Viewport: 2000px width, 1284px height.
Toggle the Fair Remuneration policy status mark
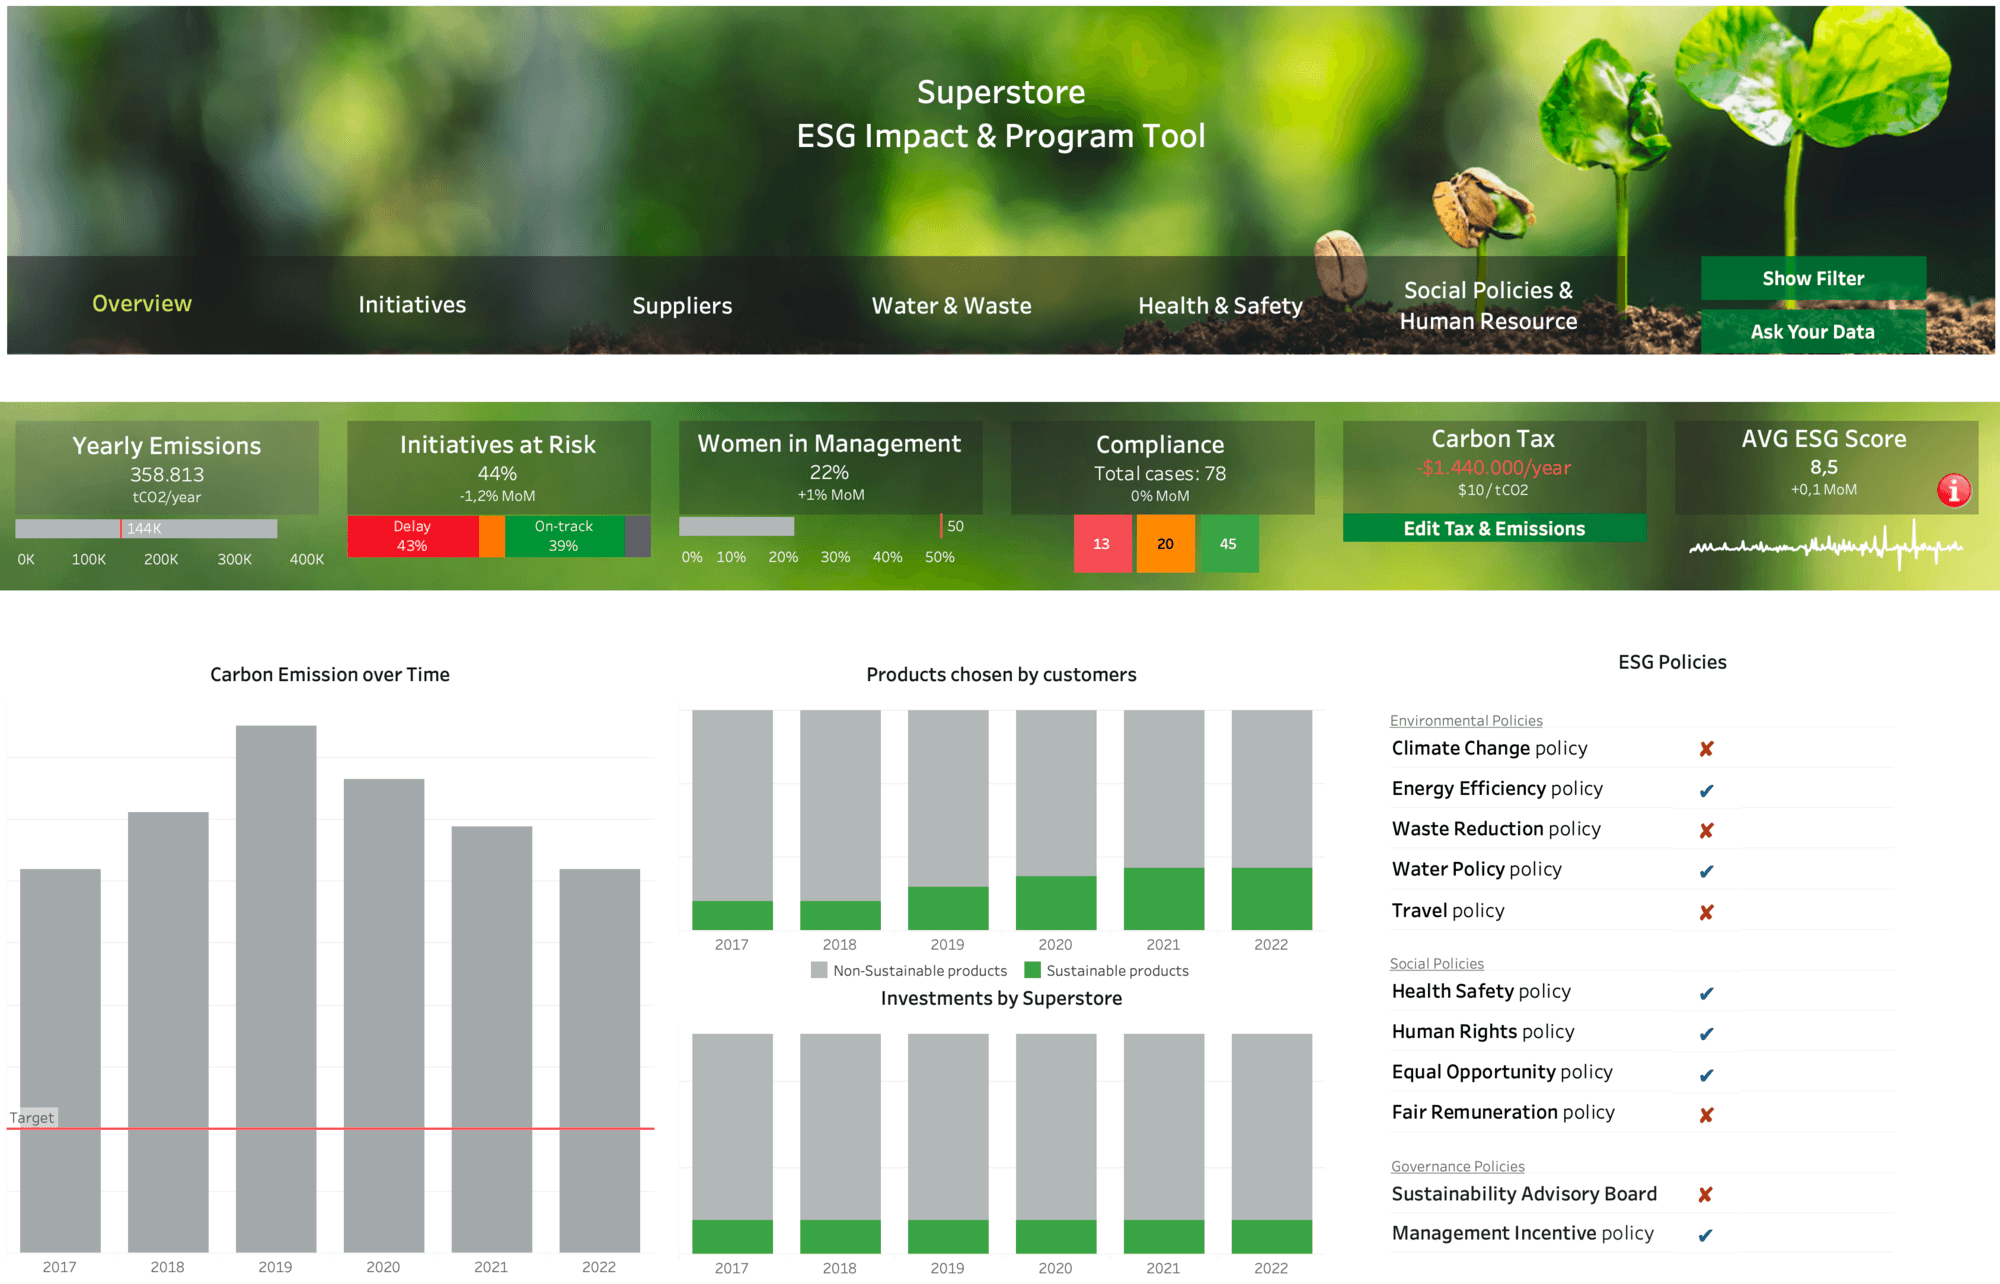tap(1708, 1113)
